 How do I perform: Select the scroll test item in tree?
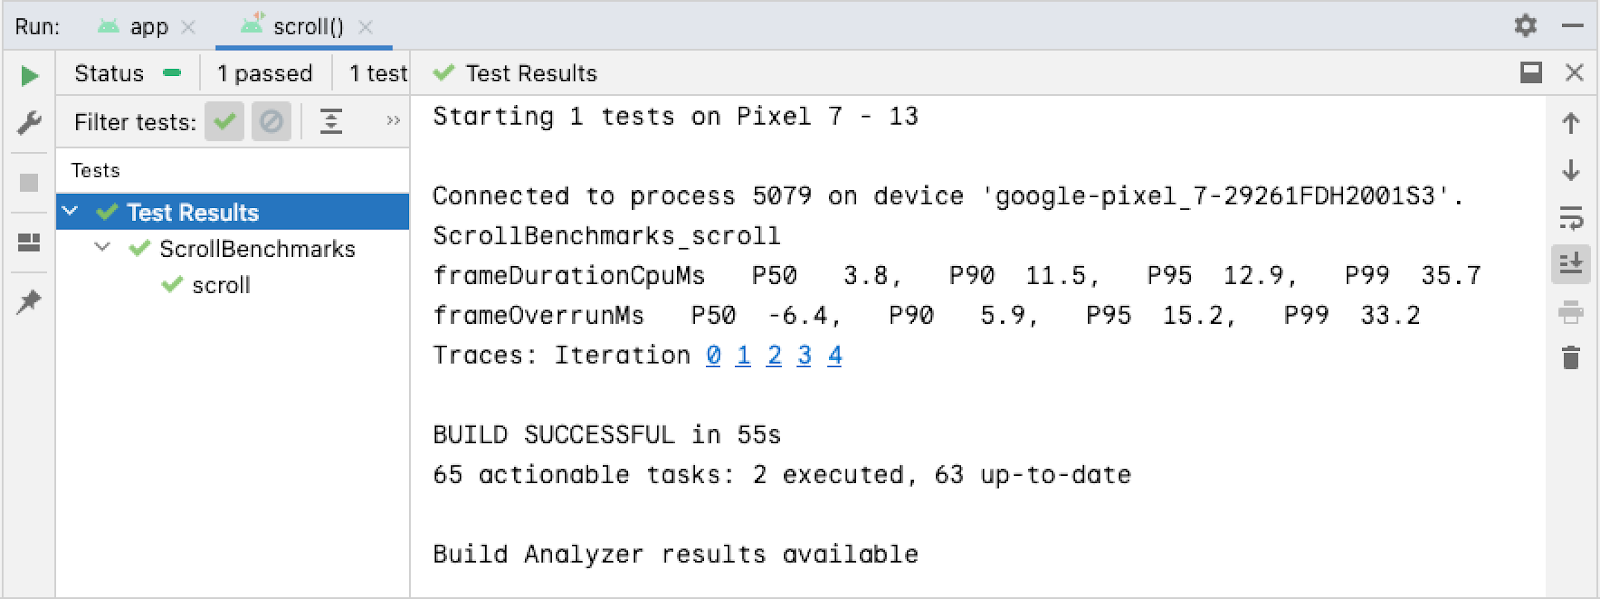click(221, 285)
